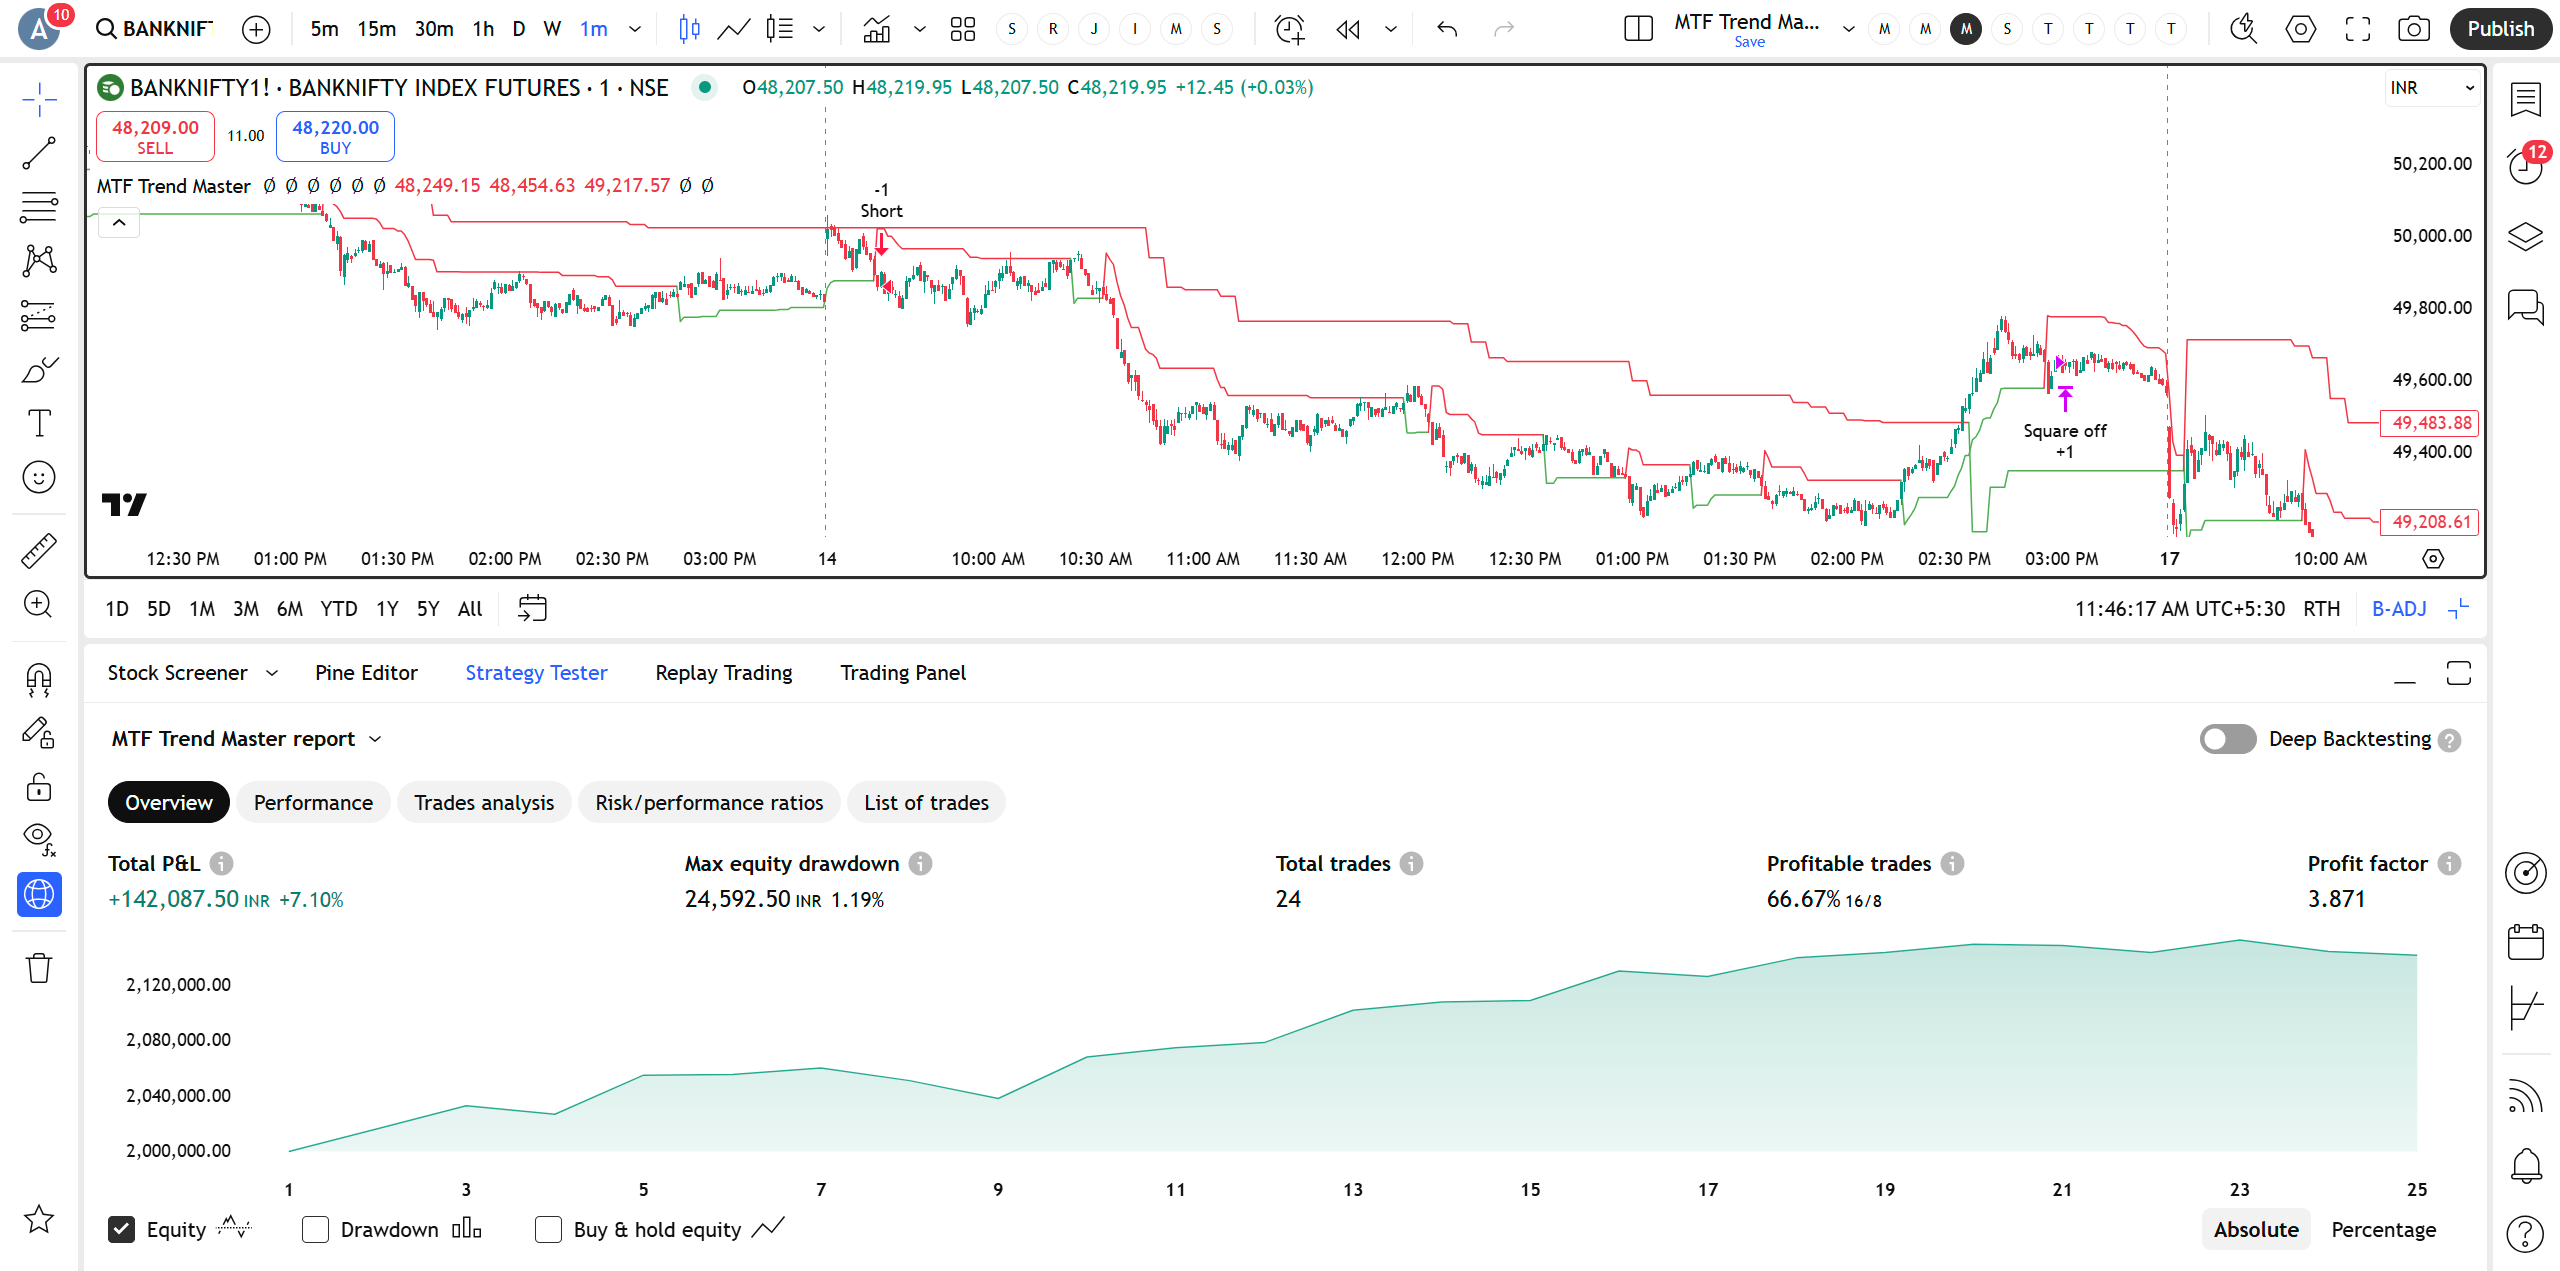The height and width of the screenshot is (1271, 2560).
Task: Select the crosshair cursor tool
Action: (x=39, y=100)
